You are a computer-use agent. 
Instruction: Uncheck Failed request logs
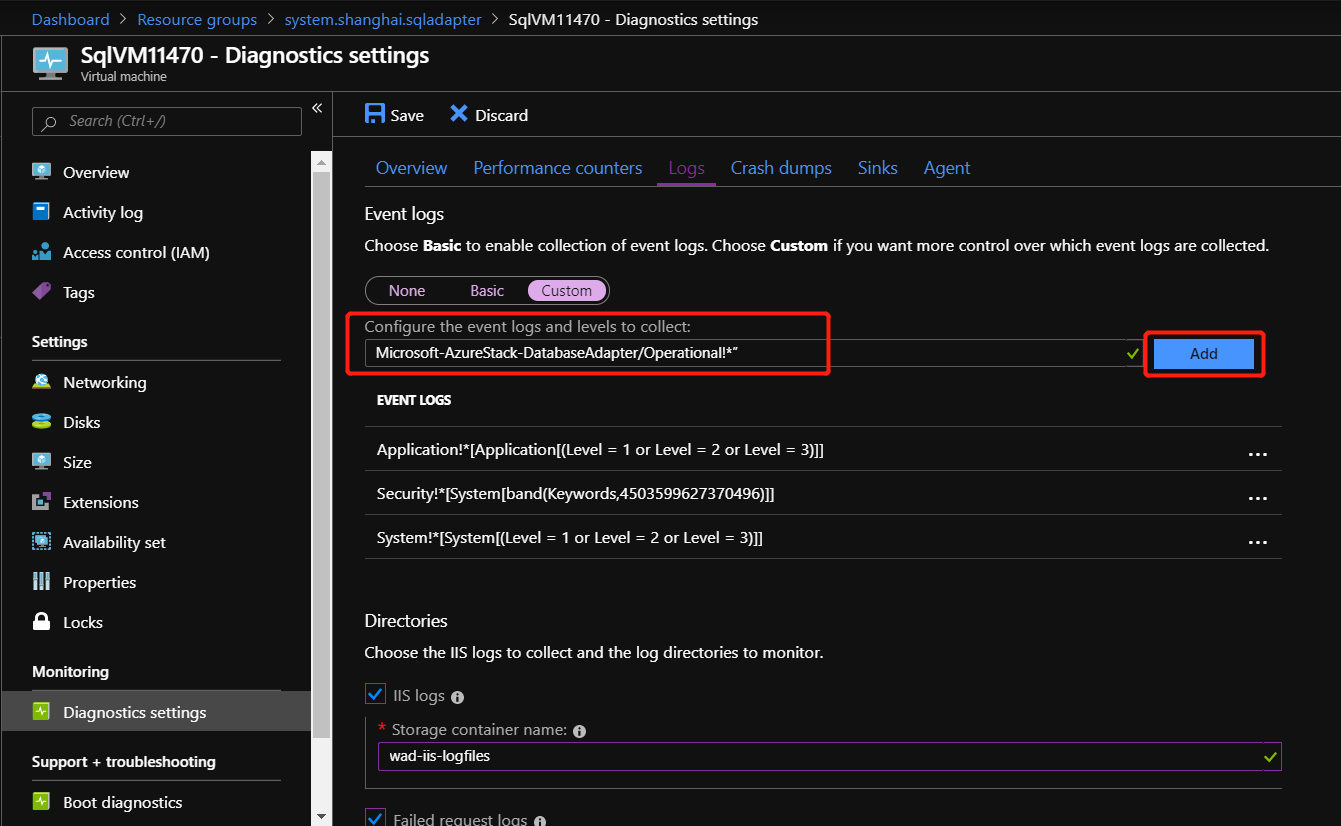pos(375,818)
